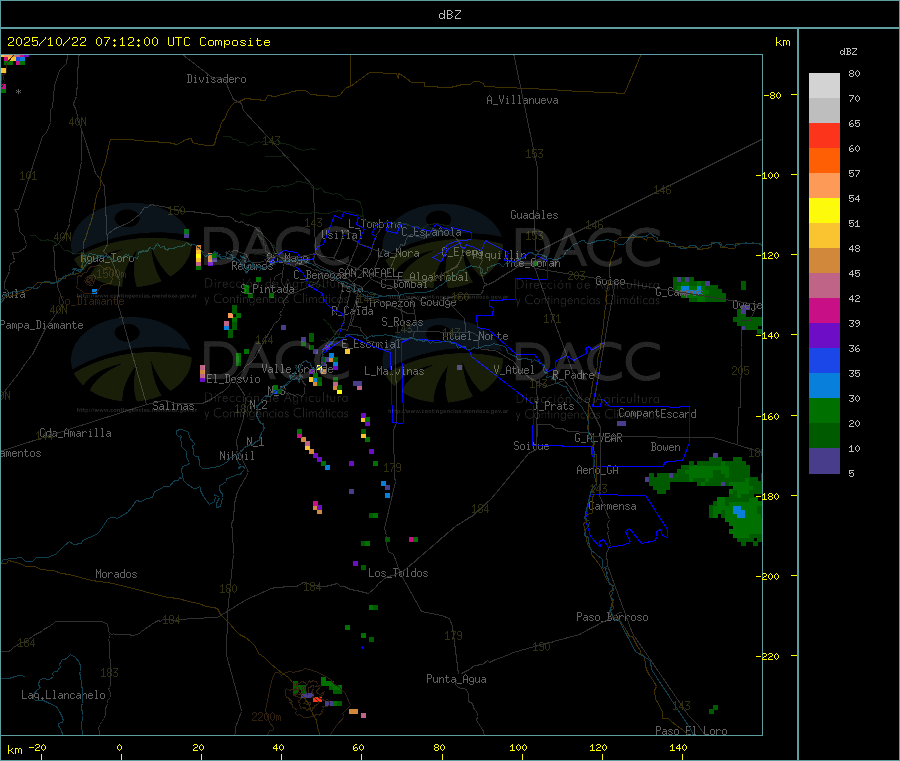Click the R_Padre place label
The image size is (900, 761).
[x=573, y=375]
